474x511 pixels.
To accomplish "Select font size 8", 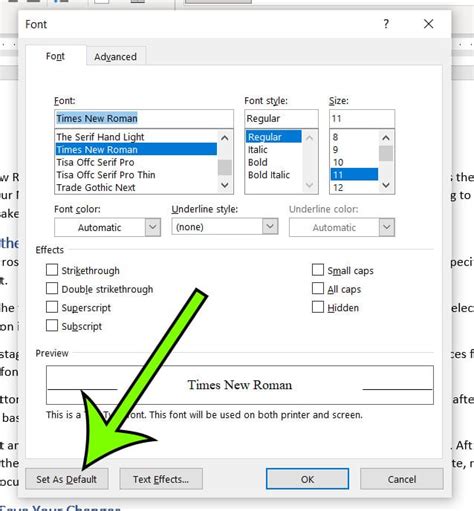I will pos(354,137).
